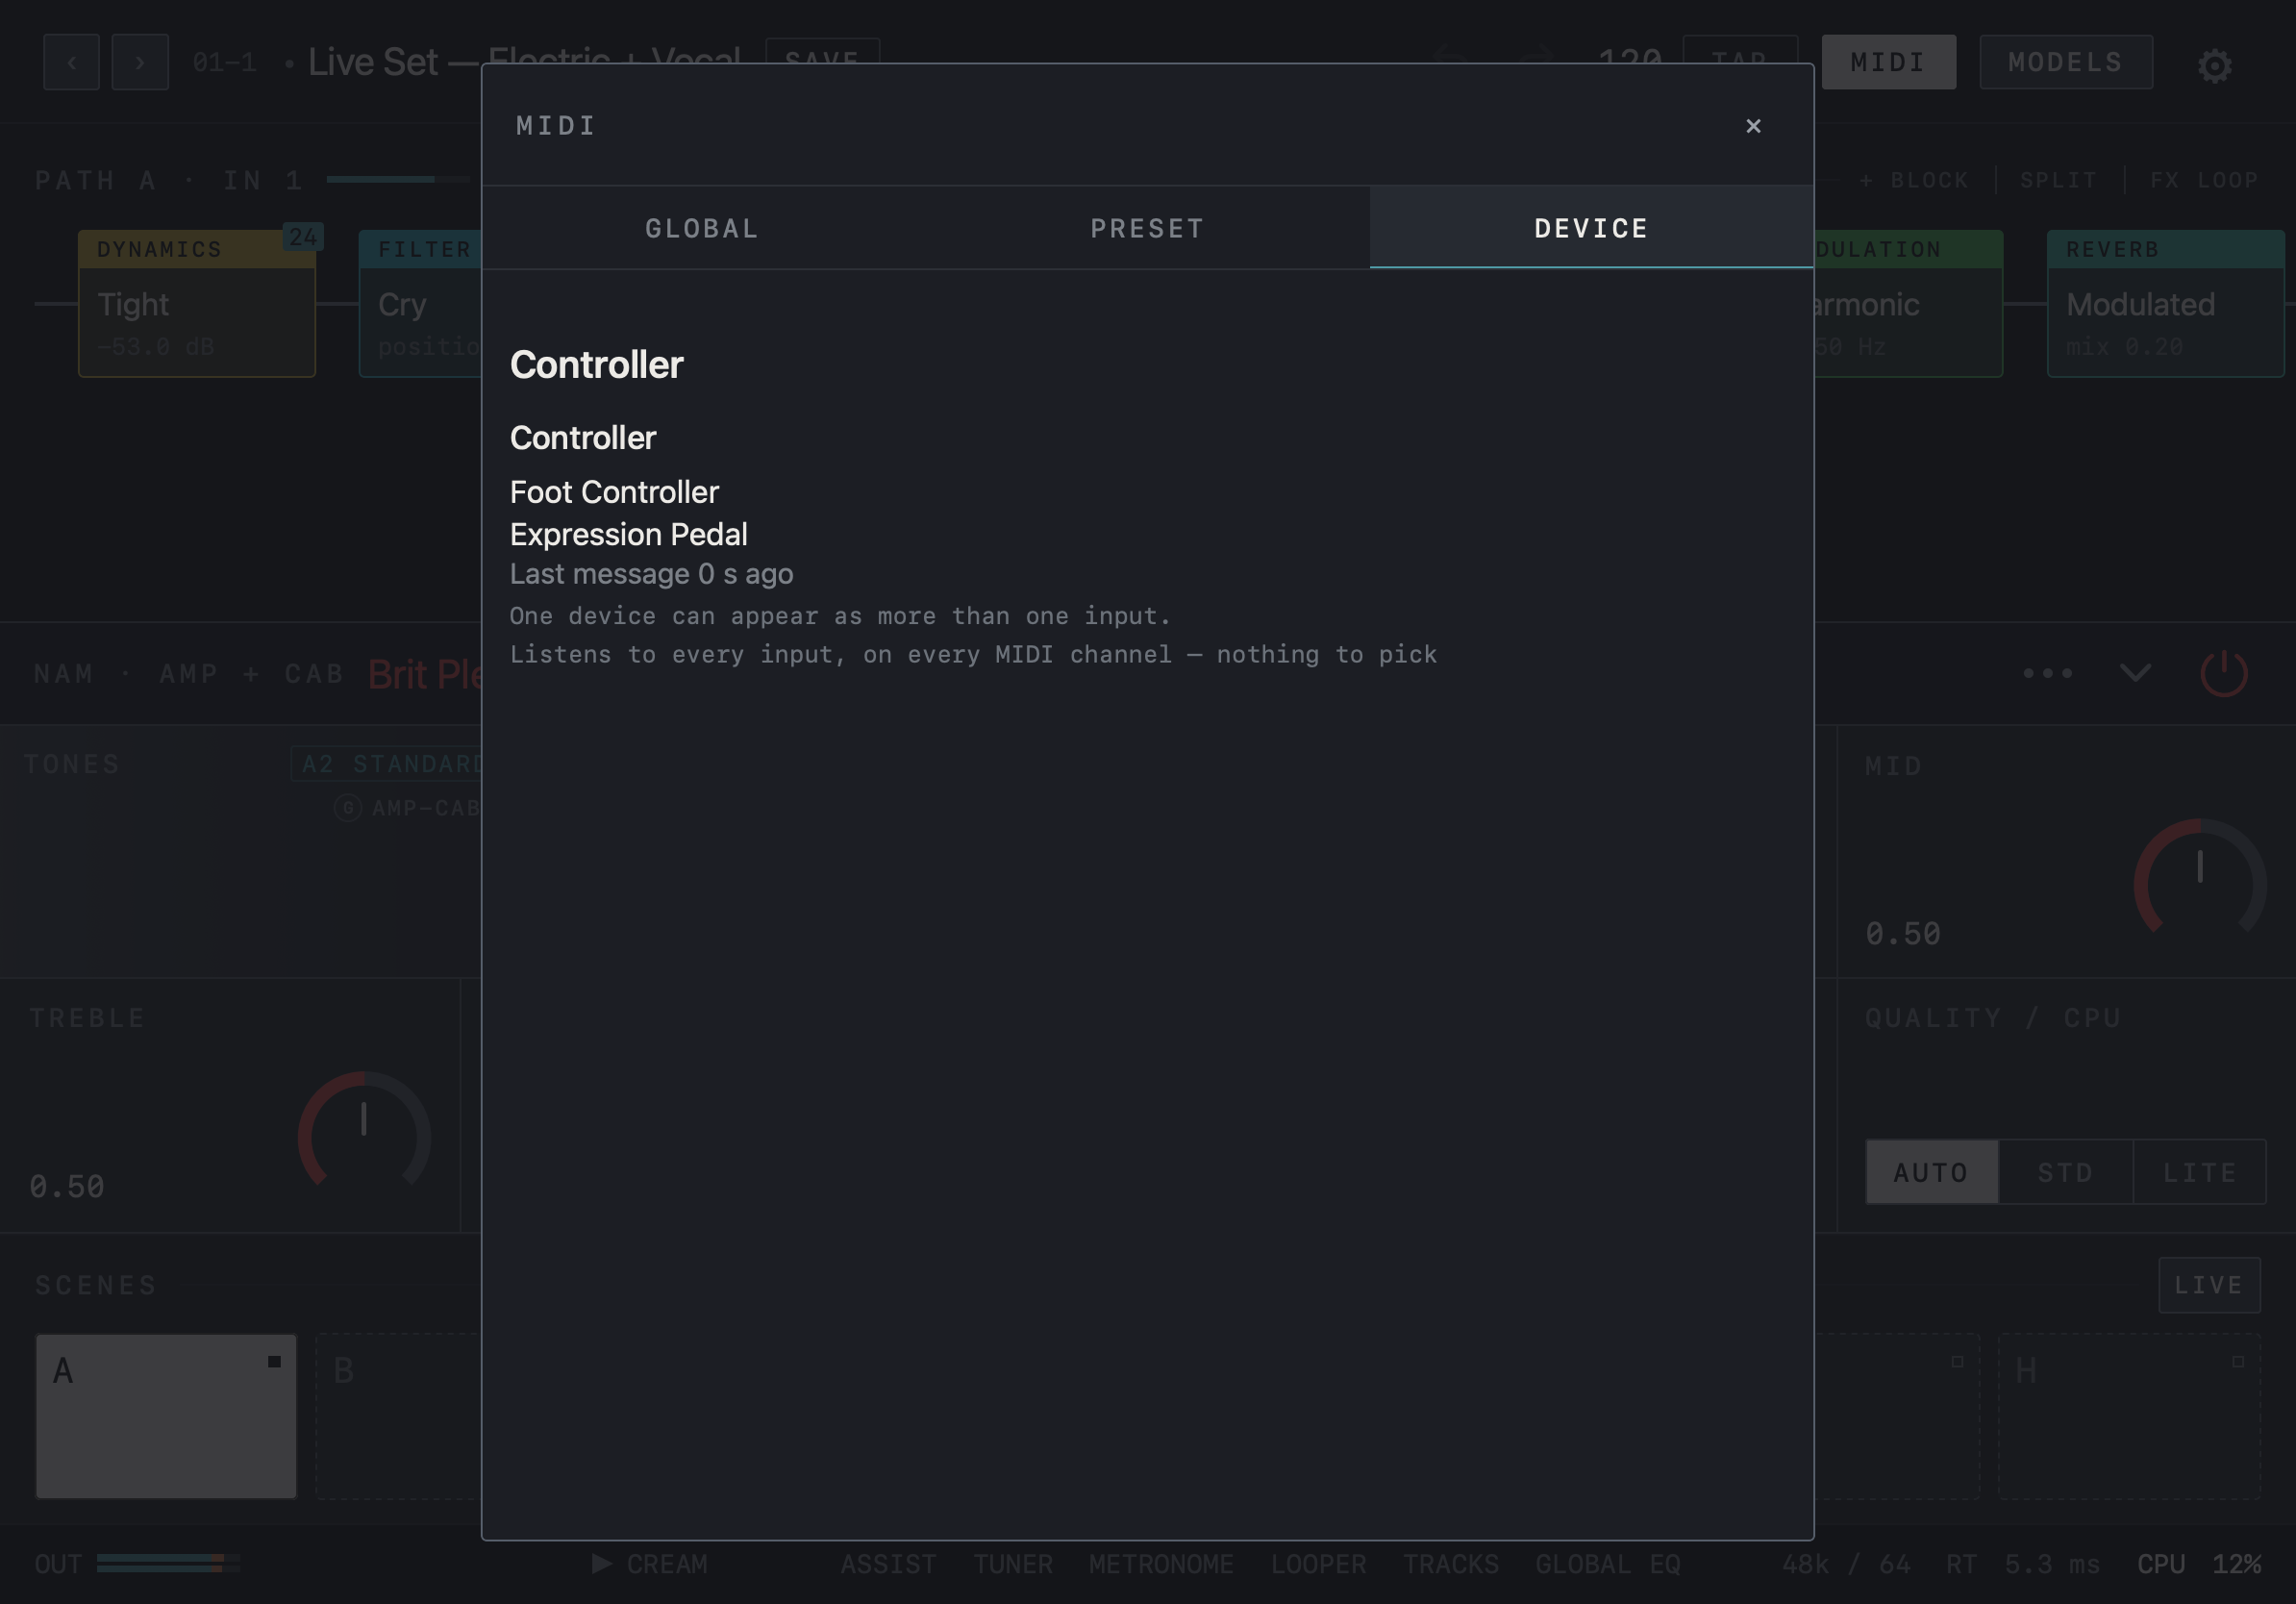Click the RT 5.3 ms latency readout
Viewport: 2296px width, 1604px height.
2023,1564
